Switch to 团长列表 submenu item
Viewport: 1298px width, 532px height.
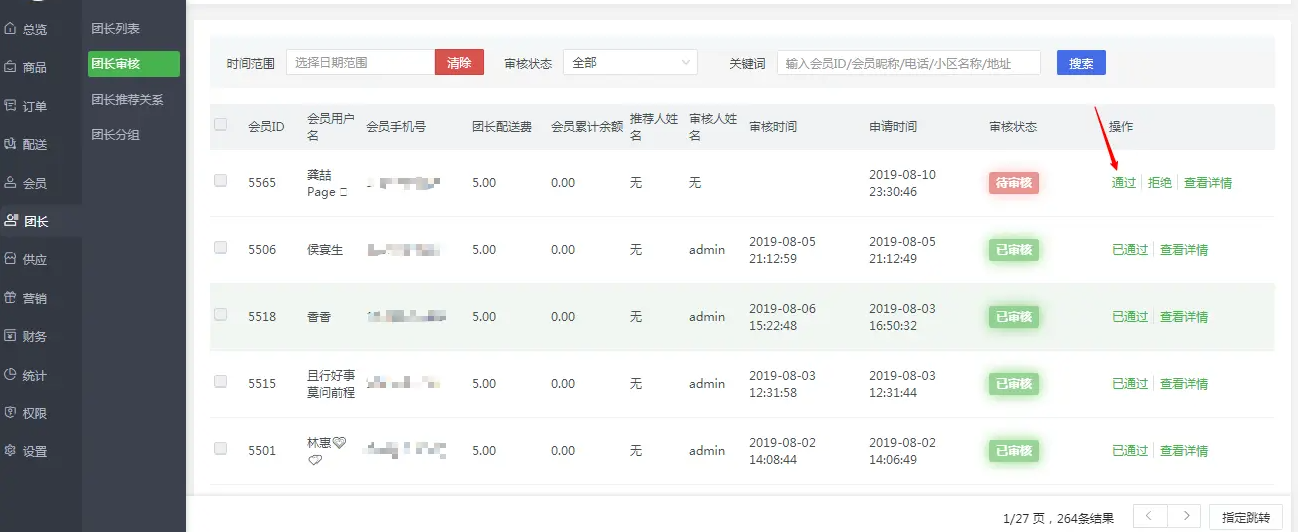[x=115, y=29]
